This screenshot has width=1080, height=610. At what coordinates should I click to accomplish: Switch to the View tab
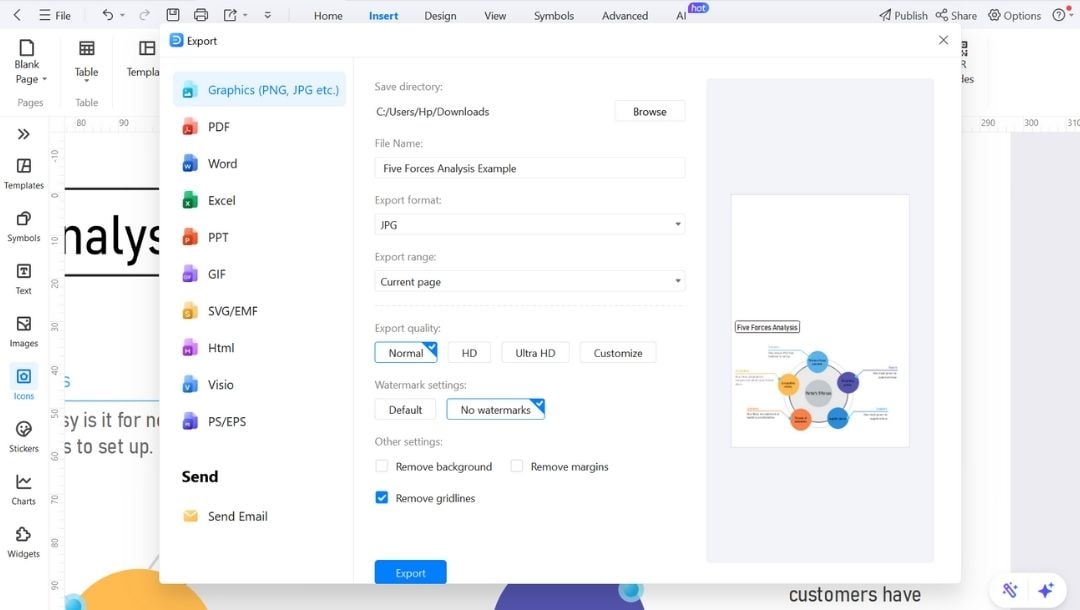[x=495, y=15]
